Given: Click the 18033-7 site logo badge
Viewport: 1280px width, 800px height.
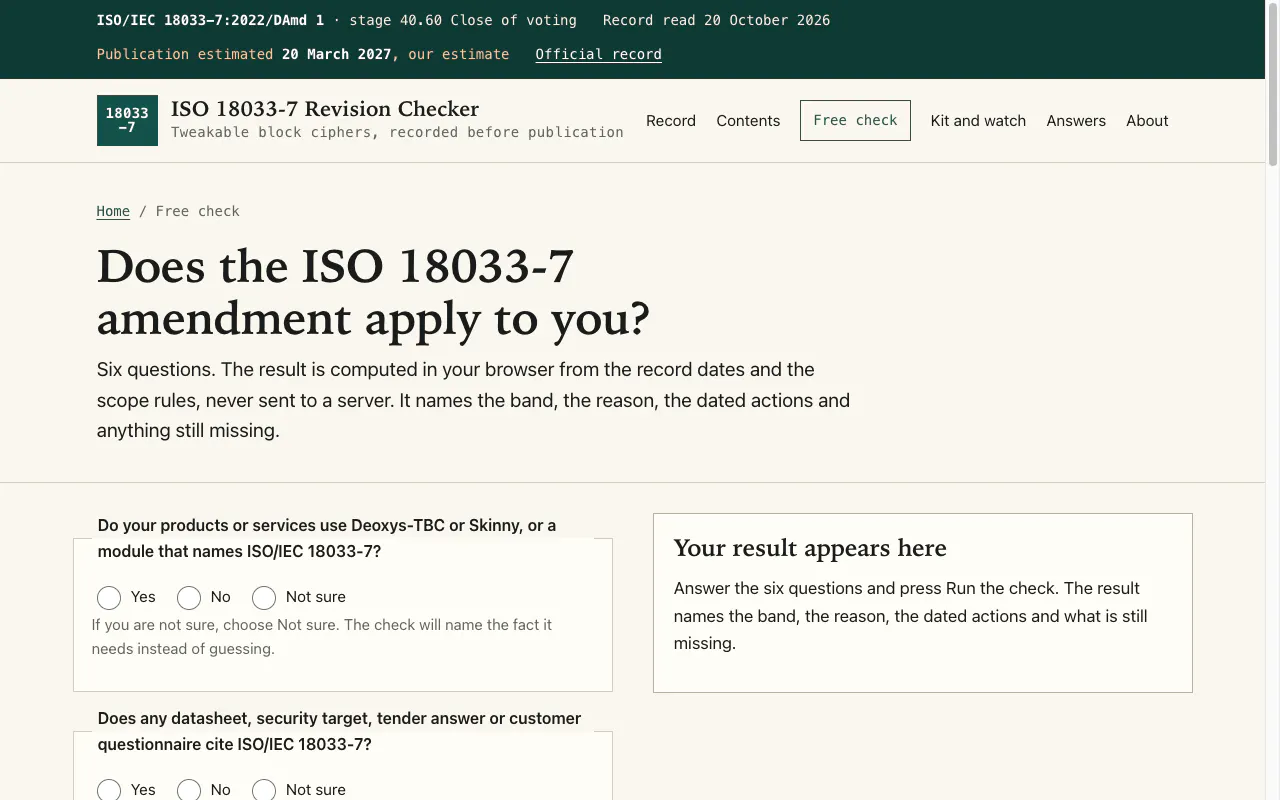Looking at the screenshot, I should coord(127,120).
